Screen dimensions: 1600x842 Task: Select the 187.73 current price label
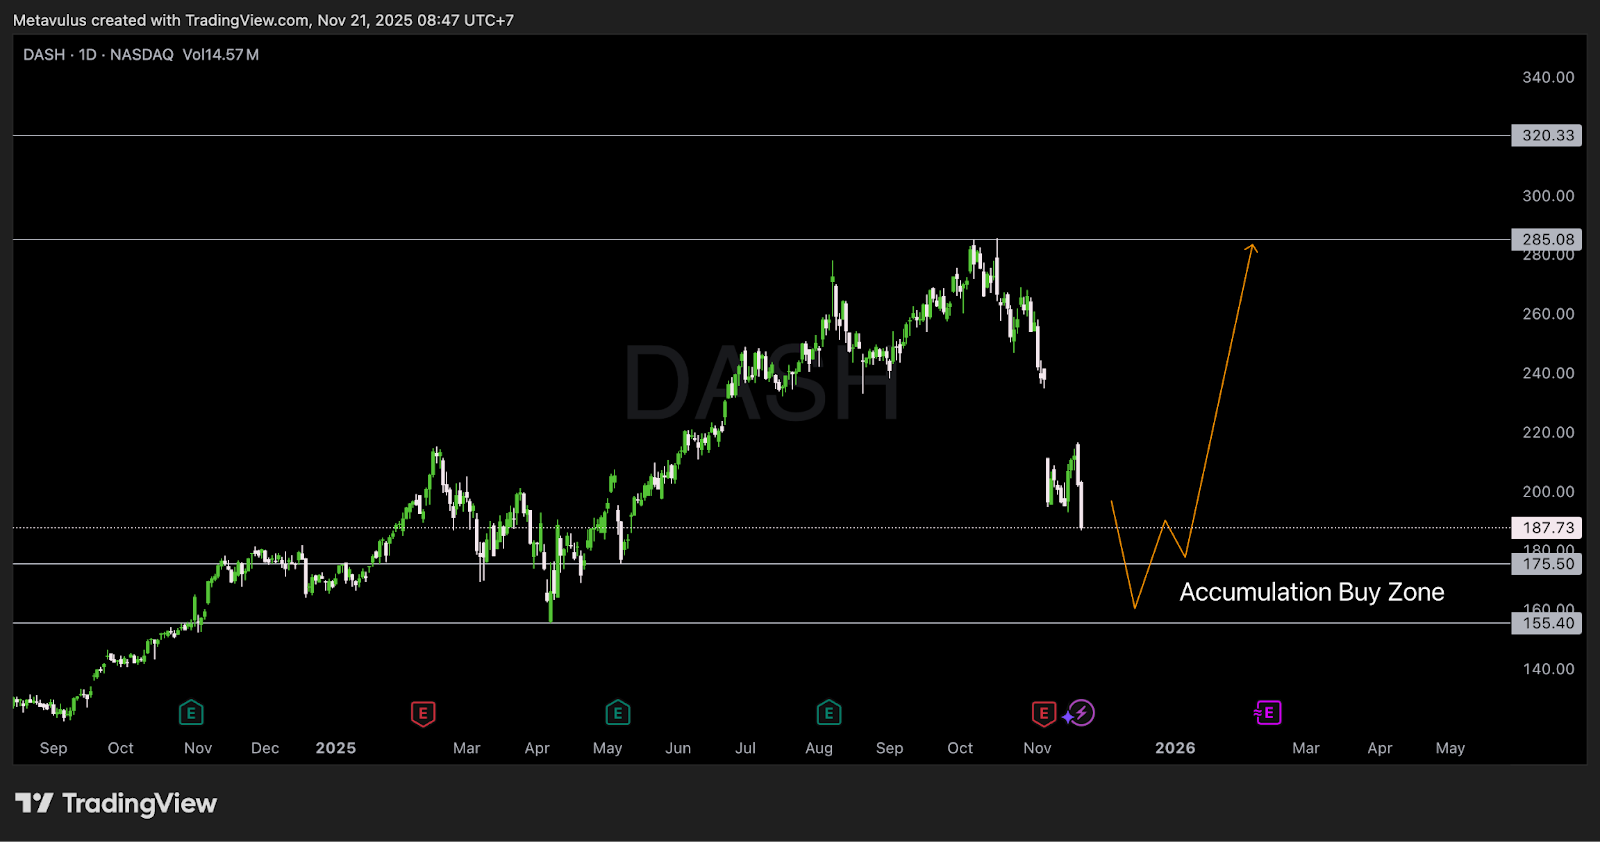coord(1547,527)
